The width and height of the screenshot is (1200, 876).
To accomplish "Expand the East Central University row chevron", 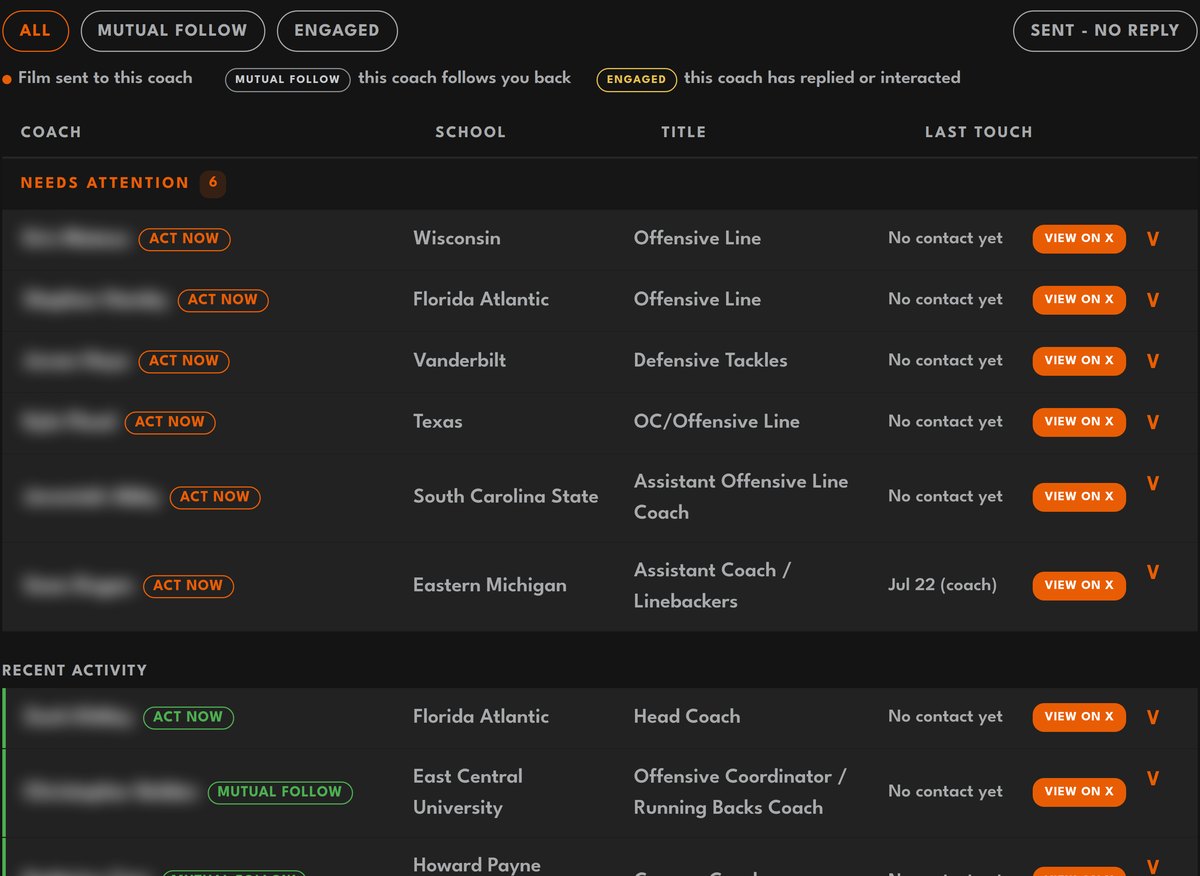I will click(1152, 778).
